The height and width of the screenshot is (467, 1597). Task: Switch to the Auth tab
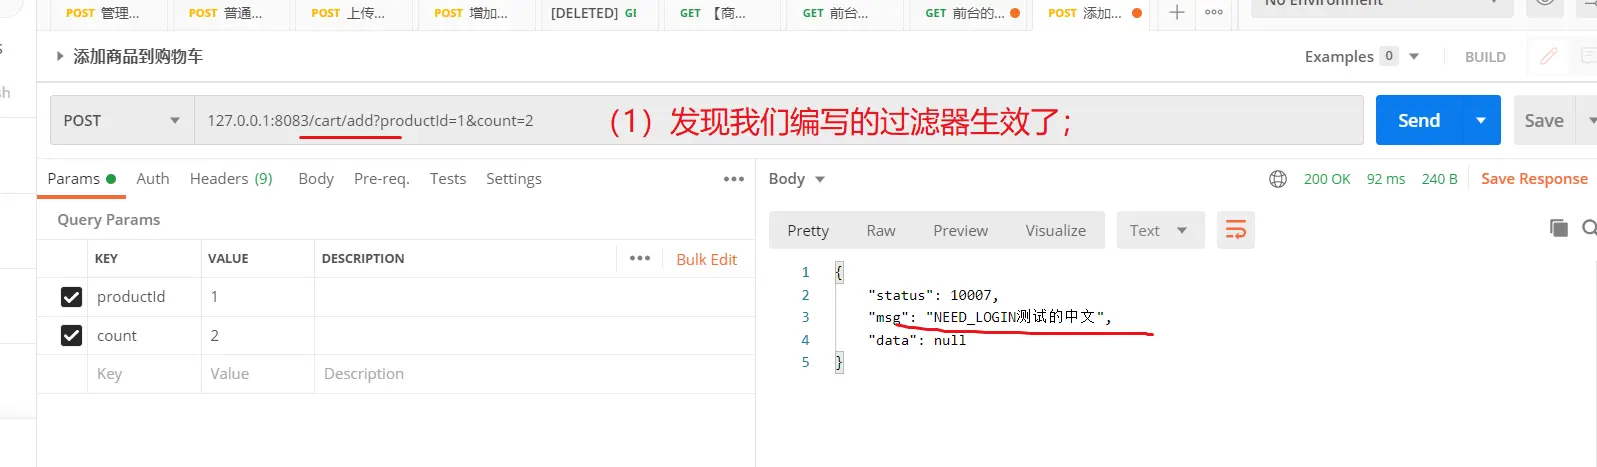coord(153,179)
